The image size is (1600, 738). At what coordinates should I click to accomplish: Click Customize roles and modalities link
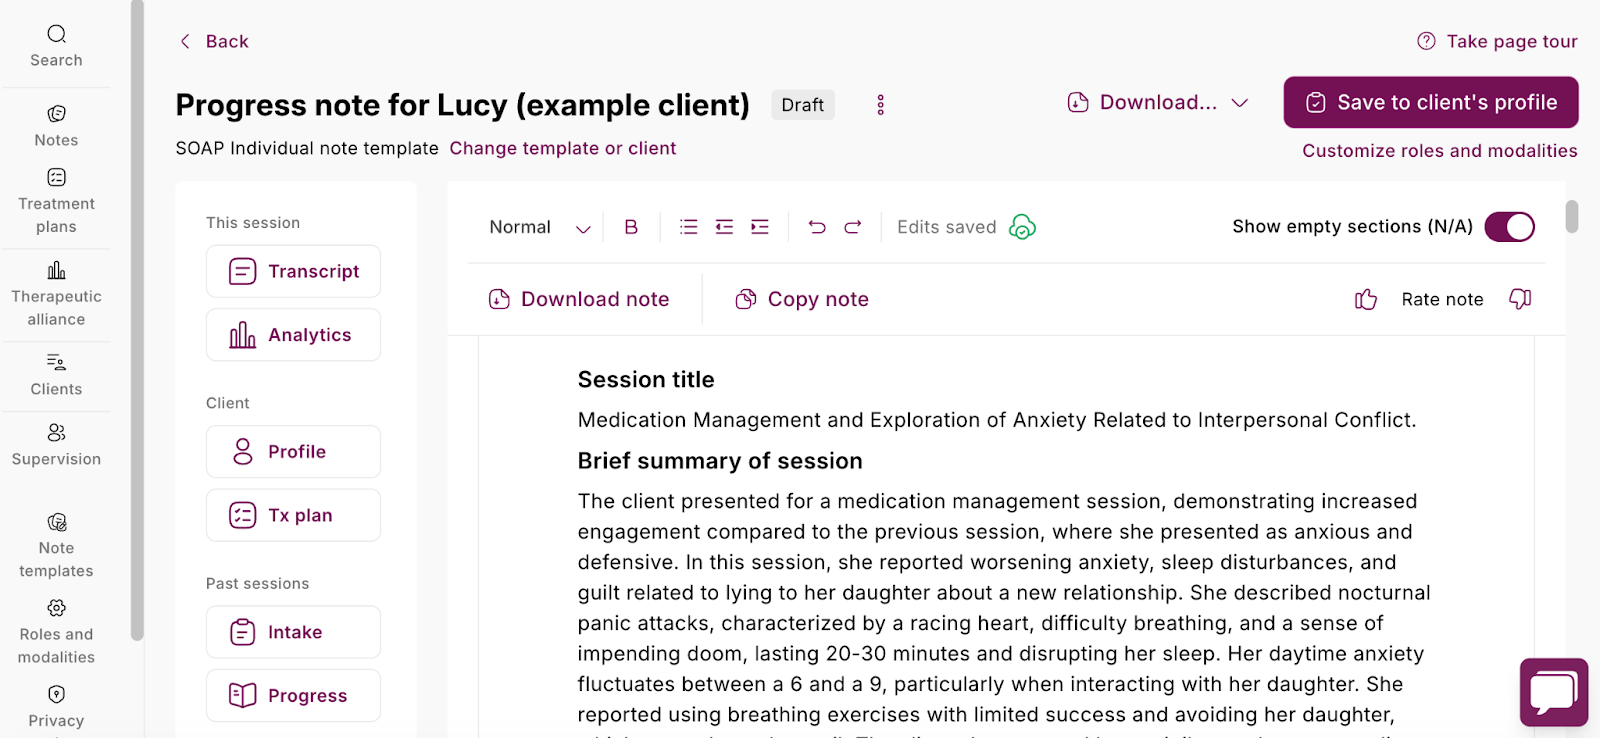[1440, 151]
